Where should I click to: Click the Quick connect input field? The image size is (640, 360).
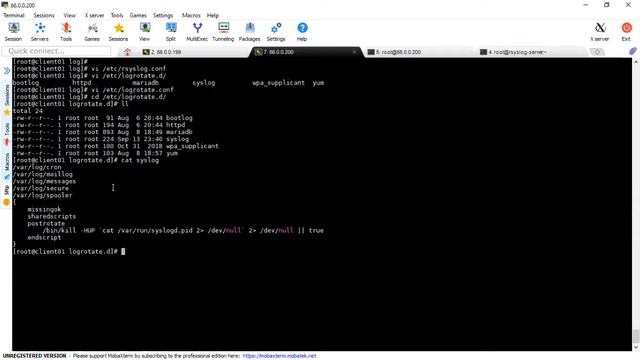(x=56, y=51)
